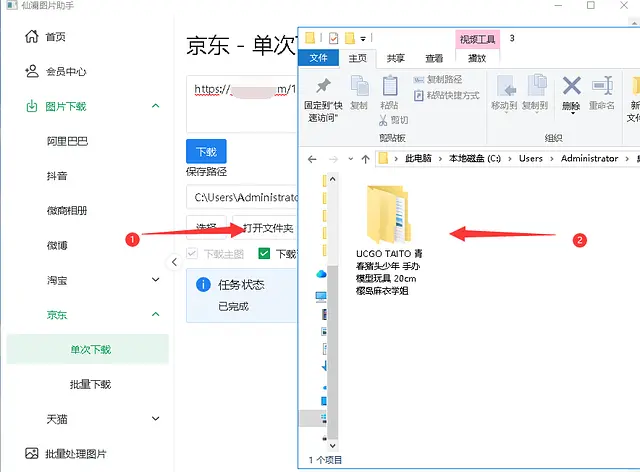This screenshot has height=472, width=640.
Task: Click the 移动到 ribbon icon
Action: pyautogui.click(x=505, y=85)
